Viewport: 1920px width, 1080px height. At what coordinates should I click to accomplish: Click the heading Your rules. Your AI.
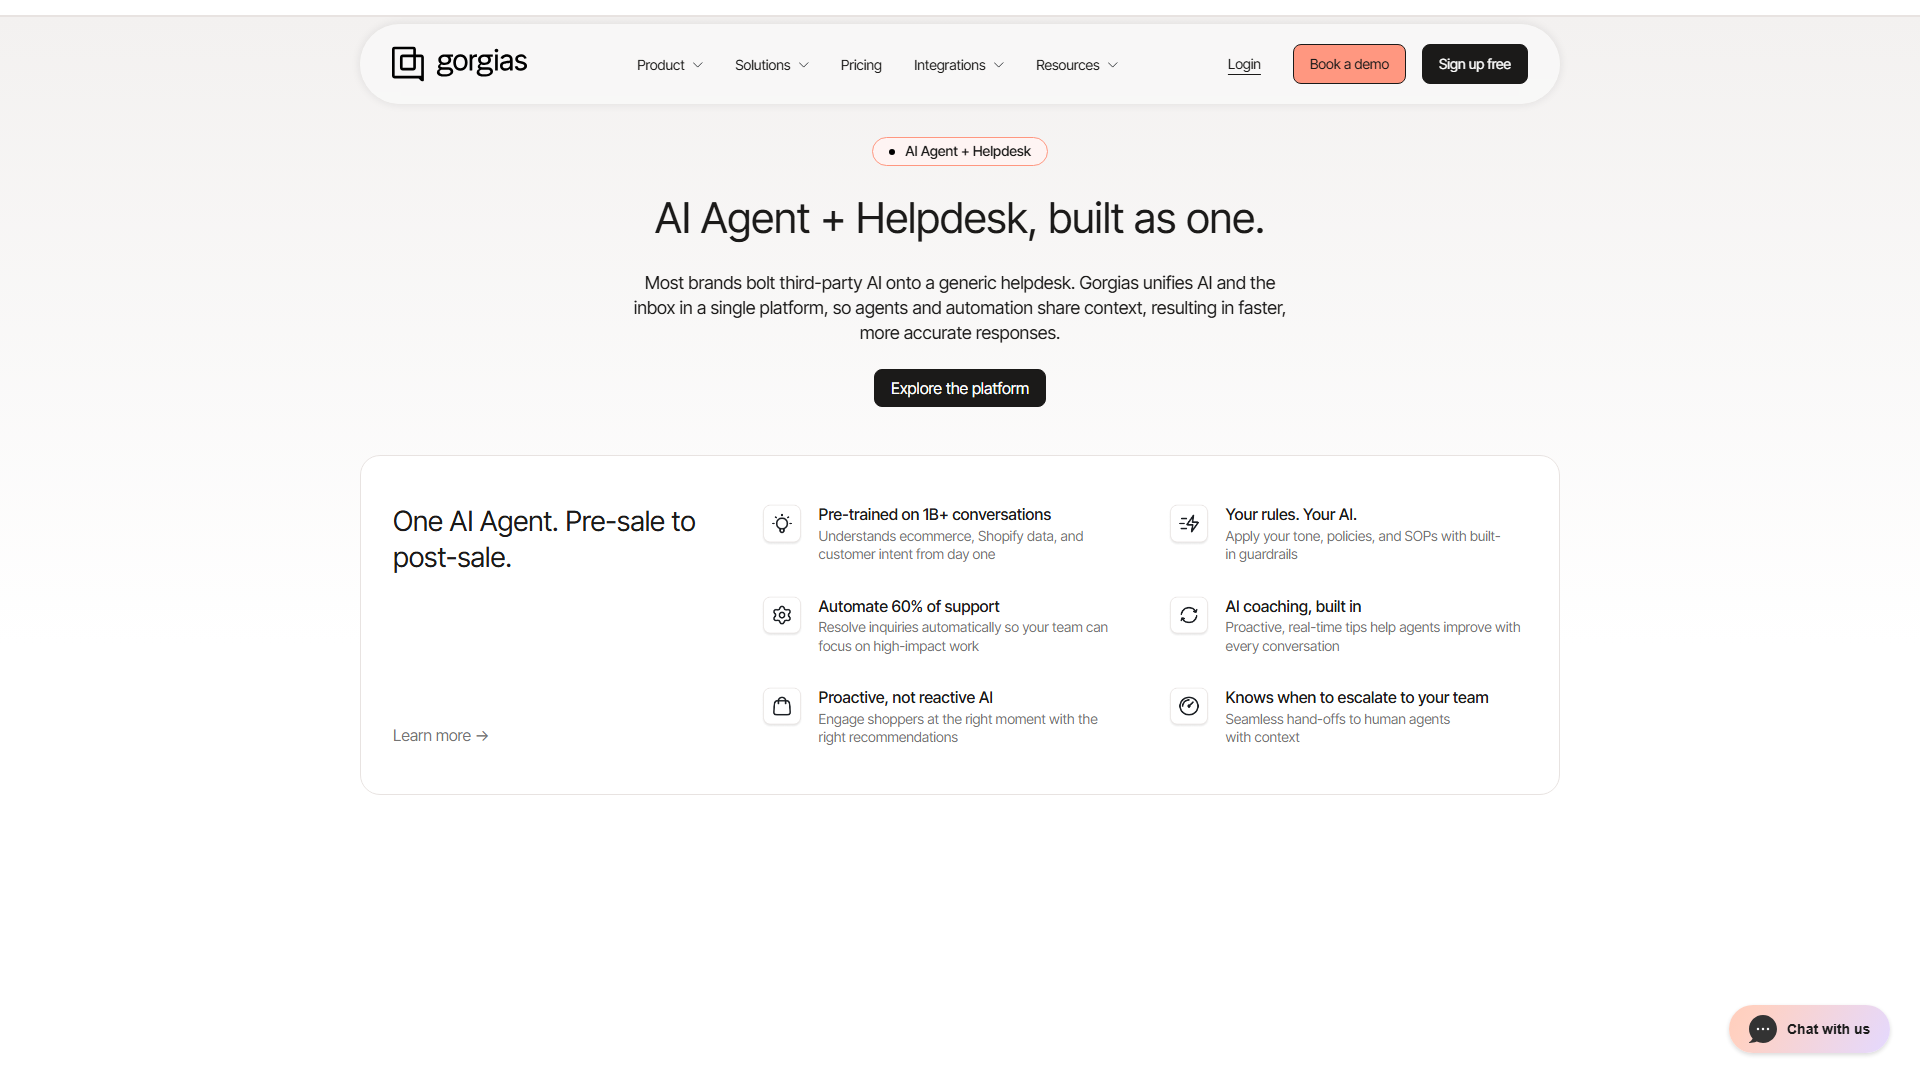(x=1291, y=515)
